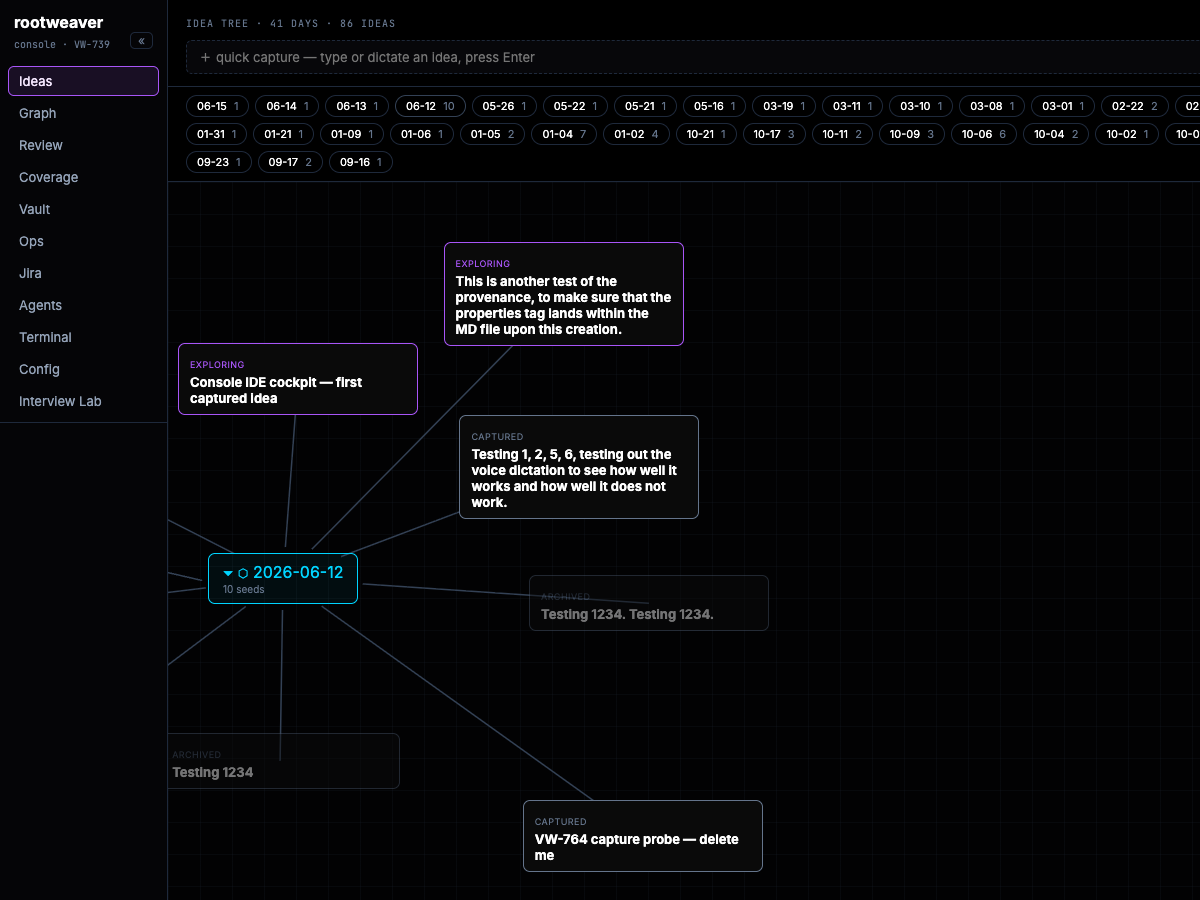Open the voice dictation test idea card
Screen dimensions: 1200x900
click(579, 467)
